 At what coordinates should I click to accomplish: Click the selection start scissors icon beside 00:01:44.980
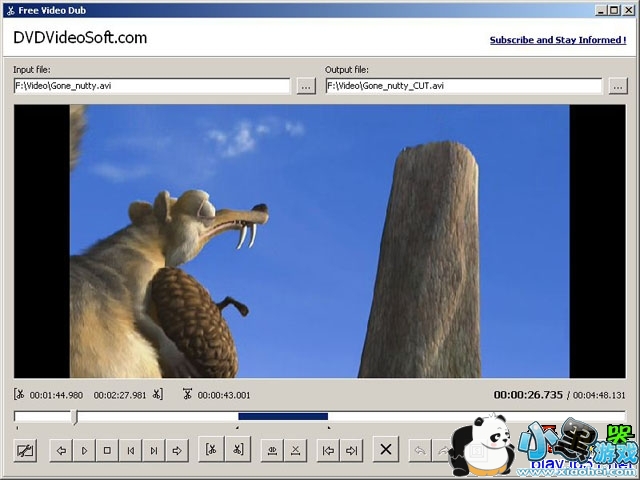point(19,394)
